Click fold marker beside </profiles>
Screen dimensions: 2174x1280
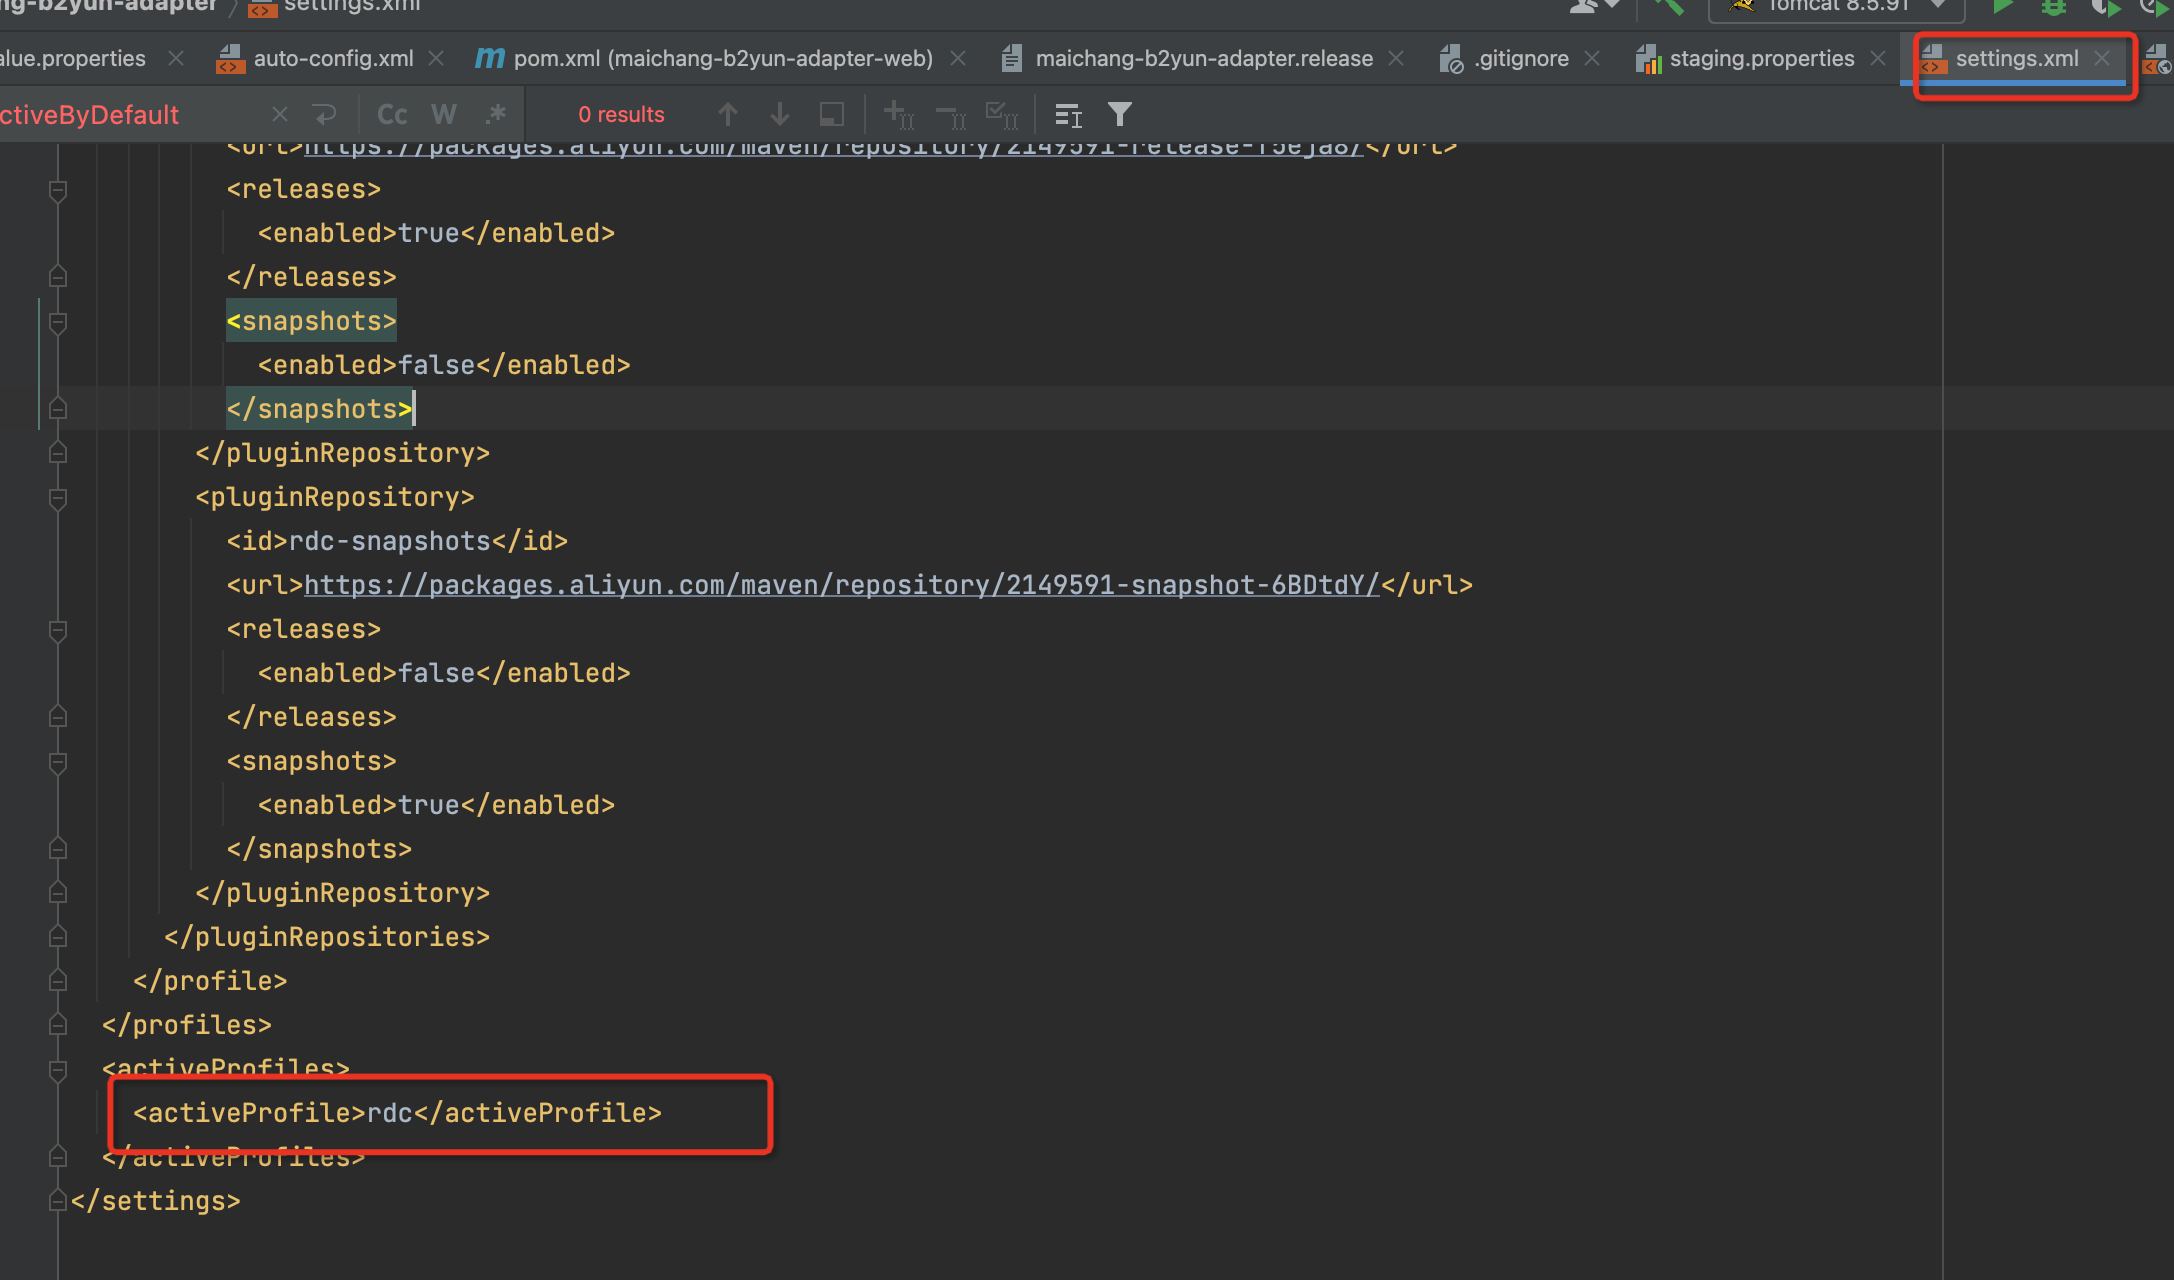click(58, 1024)
